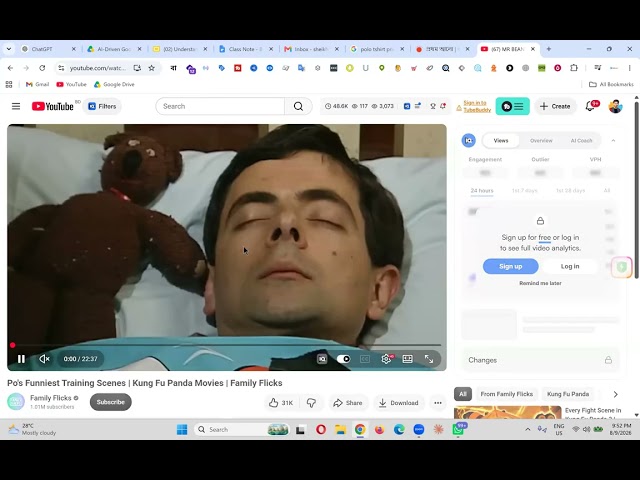Viewport: 640px width, 480px height.
Task: Enter full screen mode
Action: tap(429, 359)
